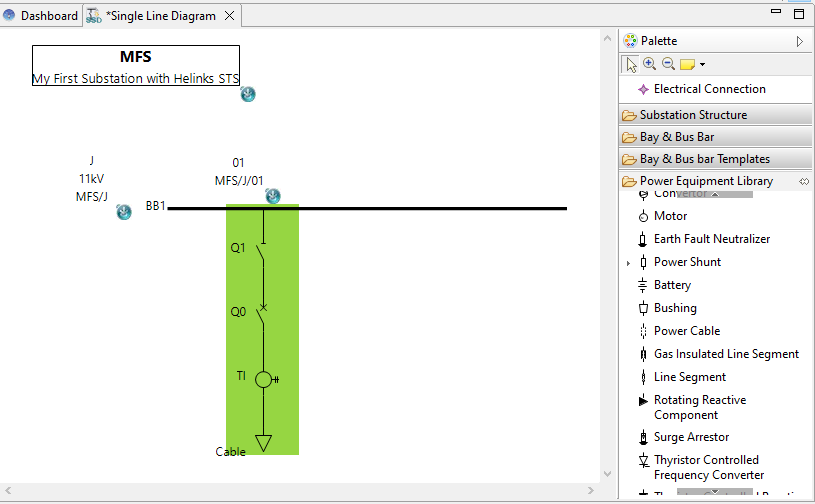Expand the Power Shunt item arrow
Image resolution: width=815 pixels, height=504 pixels.
pyautogui.click(x=628, y=263)
